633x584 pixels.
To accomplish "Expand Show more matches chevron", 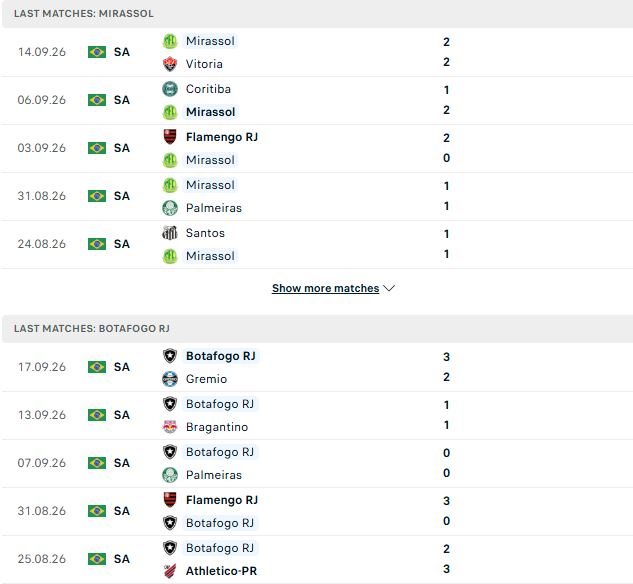I will (x=389, y=288).
